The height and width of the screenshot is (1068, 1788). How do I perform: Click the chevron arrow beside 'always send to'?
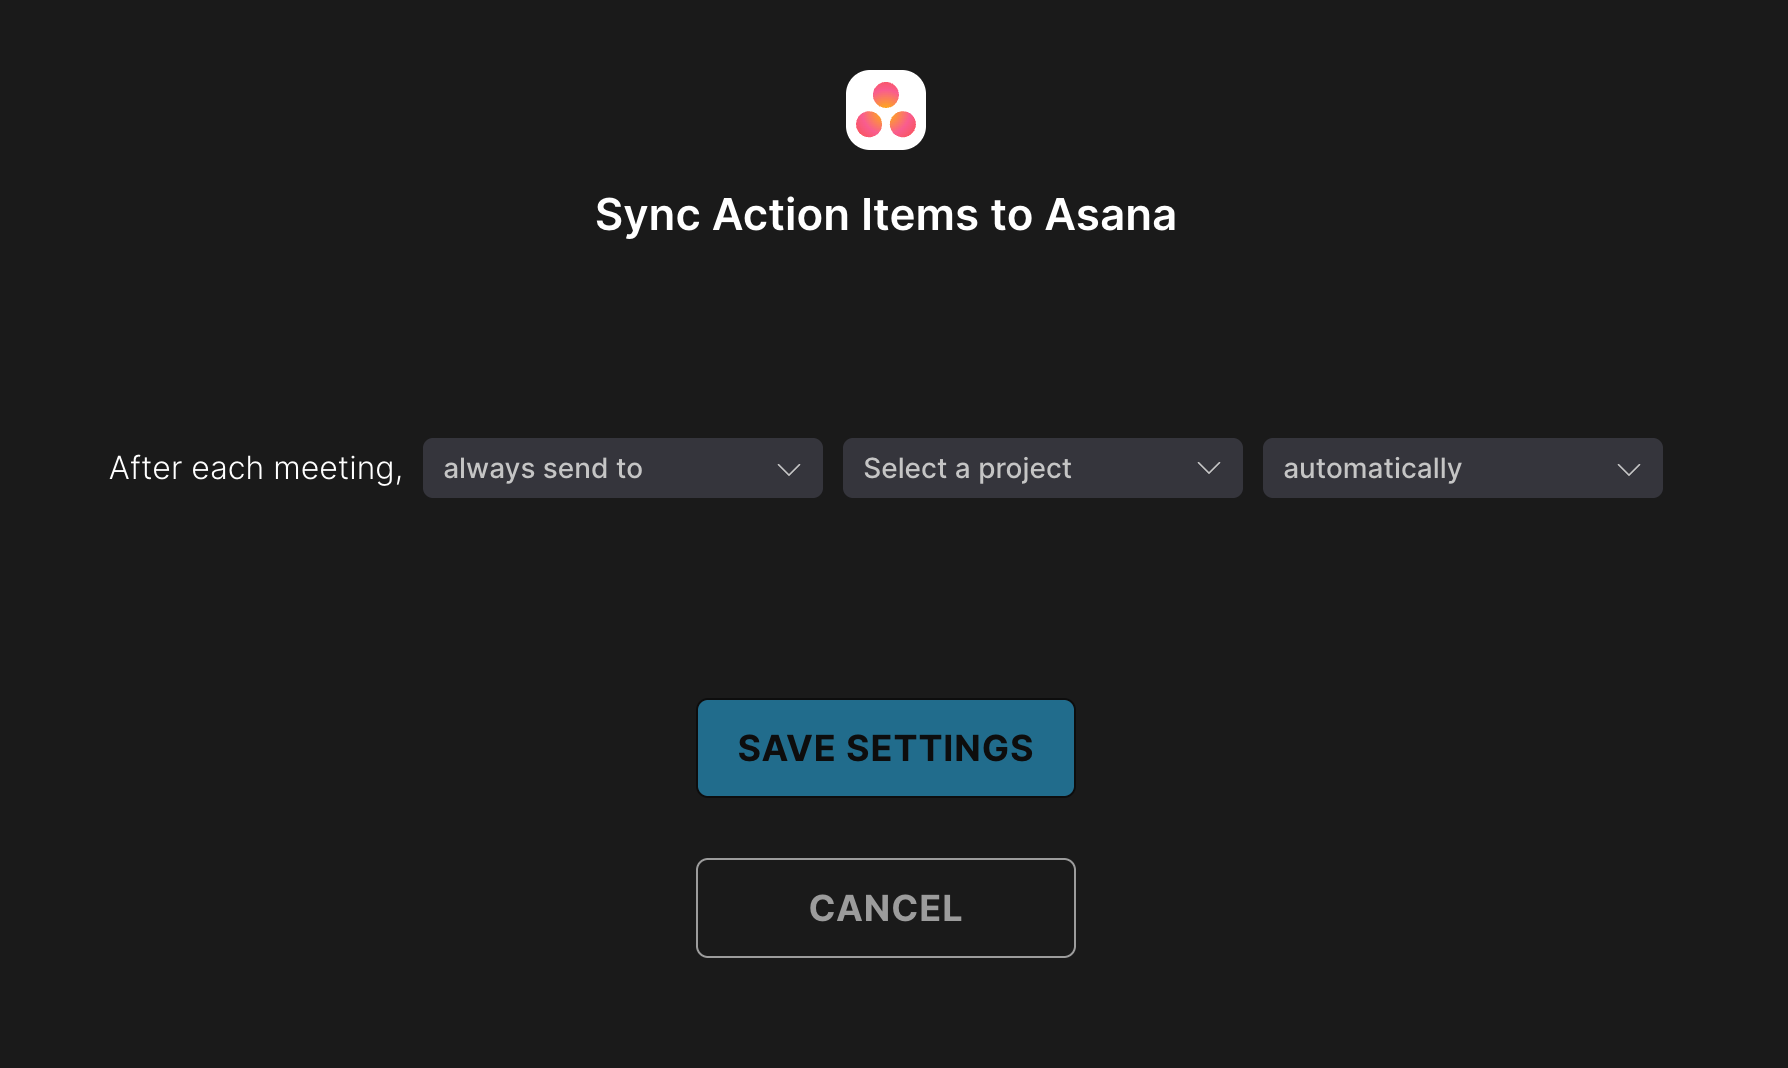pyautogui.click(x=789, y=469)
